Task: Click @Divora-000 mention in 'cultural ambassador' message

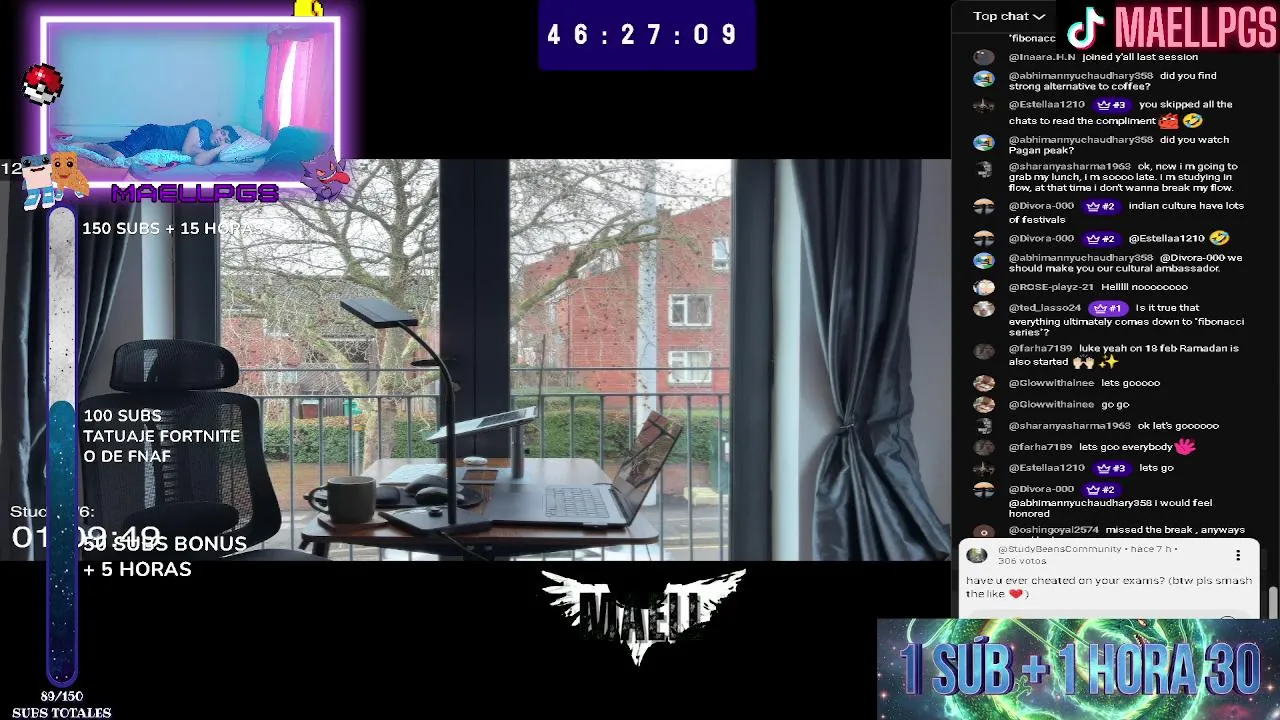Action: [1192, 258]
